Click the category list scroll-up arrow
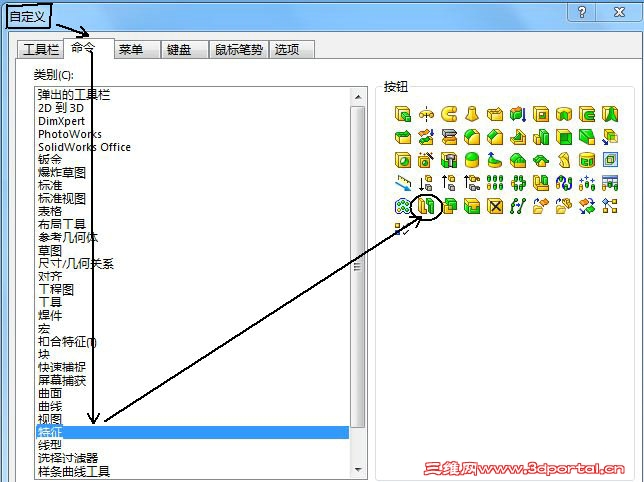Image resolution: width=644 pixels, height=482 pixels. pos(358,97)
